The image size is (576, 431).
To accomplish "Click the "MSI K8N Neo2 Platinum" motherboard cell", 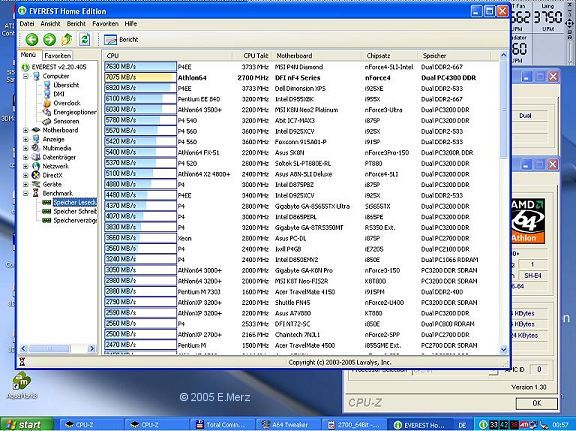I will point(306,110).
